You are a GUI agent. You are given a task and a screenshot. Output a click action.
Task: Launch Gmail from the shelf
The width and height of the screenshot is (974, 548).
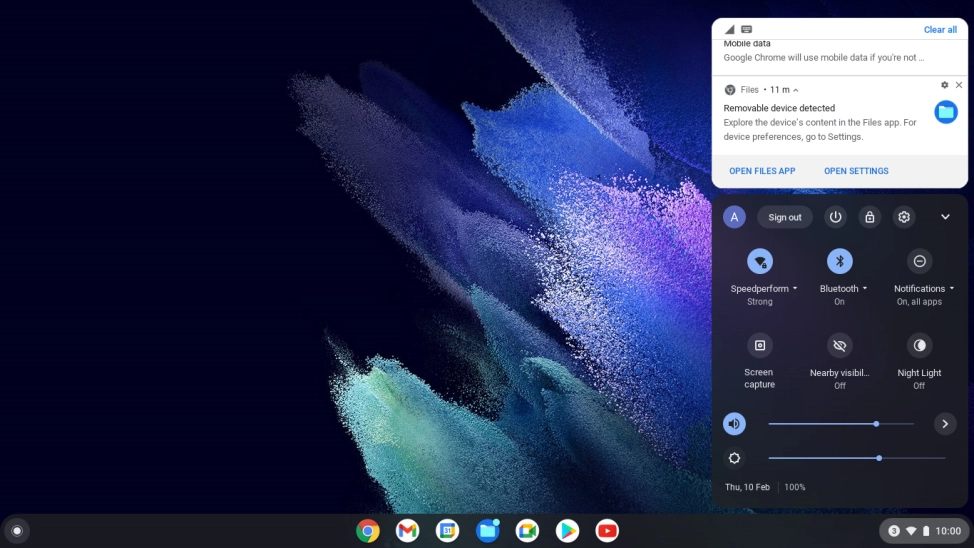407,531
